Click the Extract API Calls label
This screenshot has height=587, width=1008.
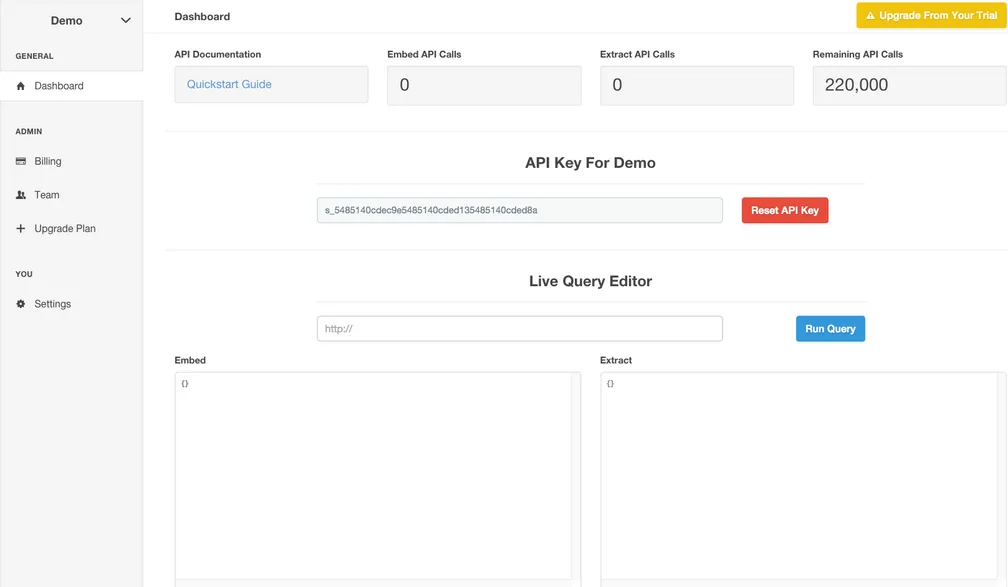637,55
